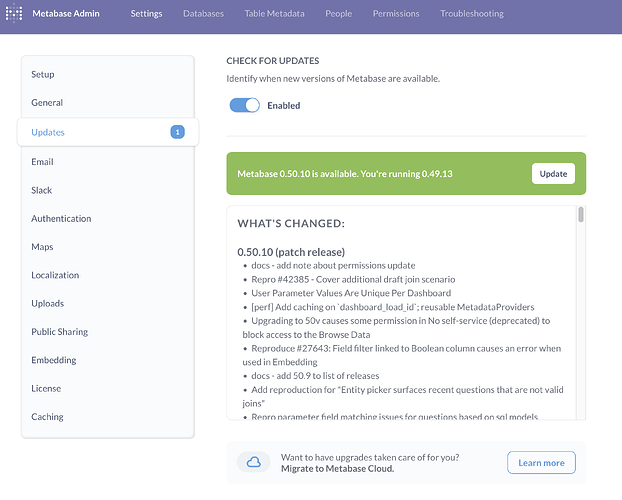
Task: Click the 'Enabled' toggle label
Action: tap(284, 106)
